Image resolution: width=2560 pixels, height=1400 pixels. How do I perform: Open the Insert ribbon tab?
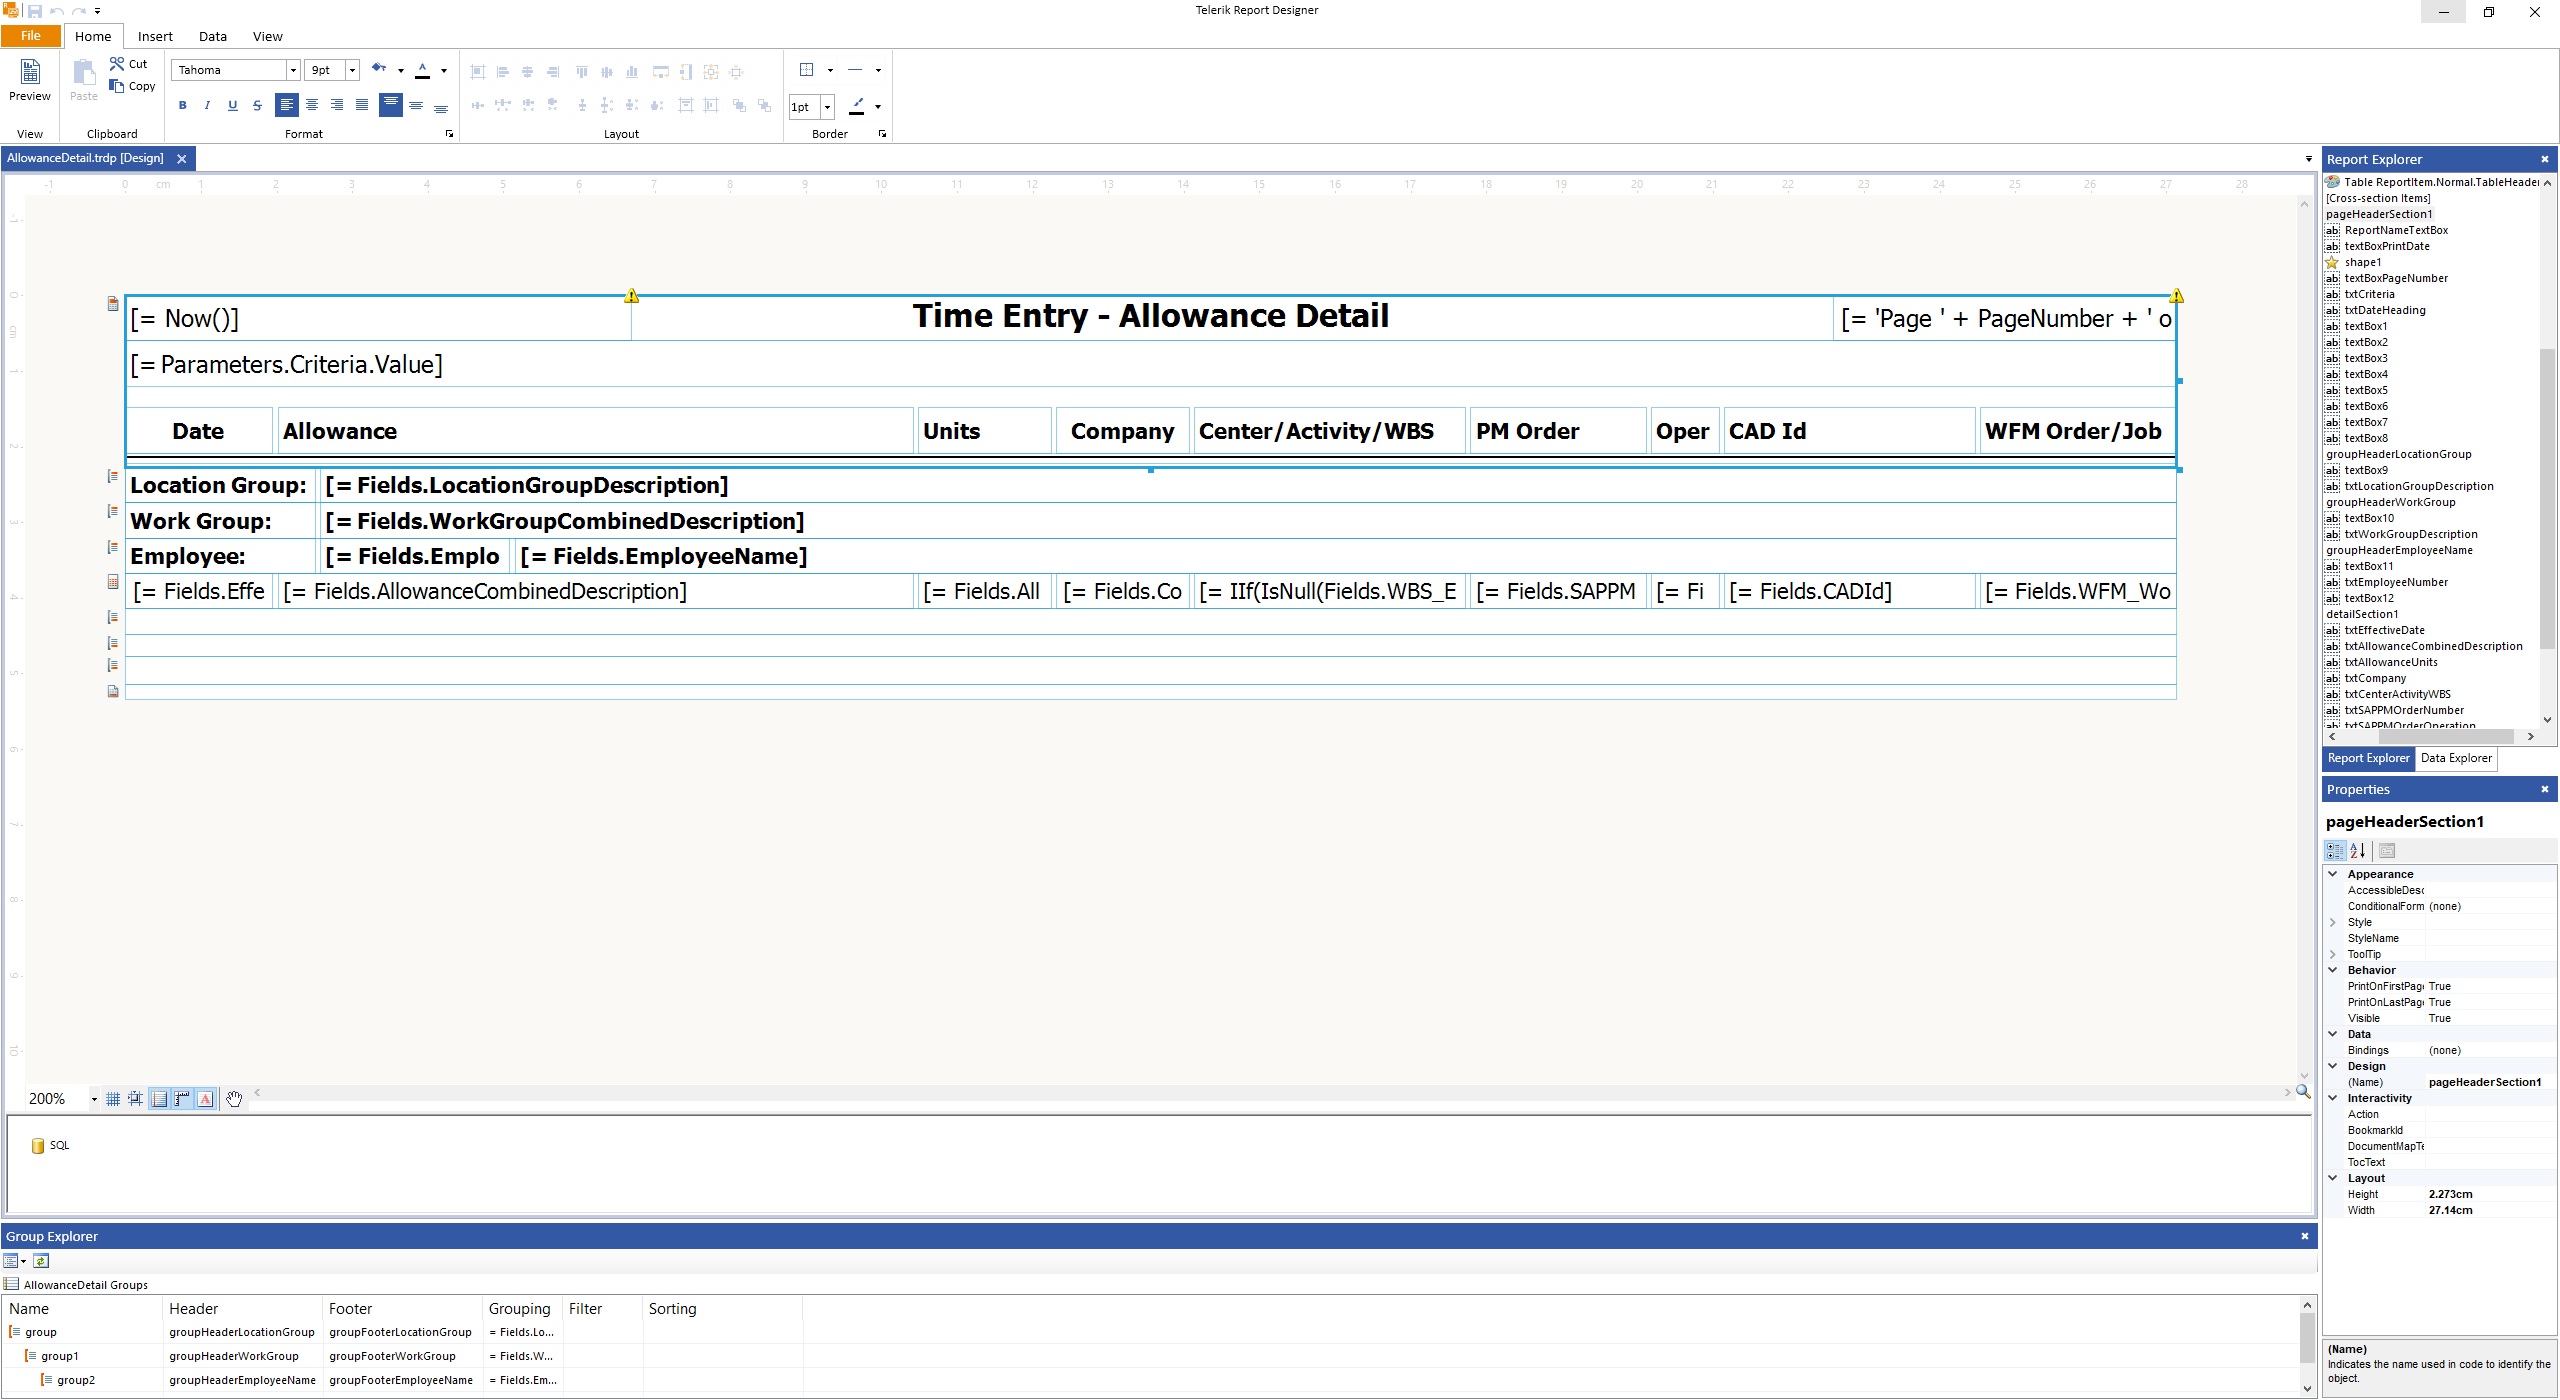tap(155, 36)
